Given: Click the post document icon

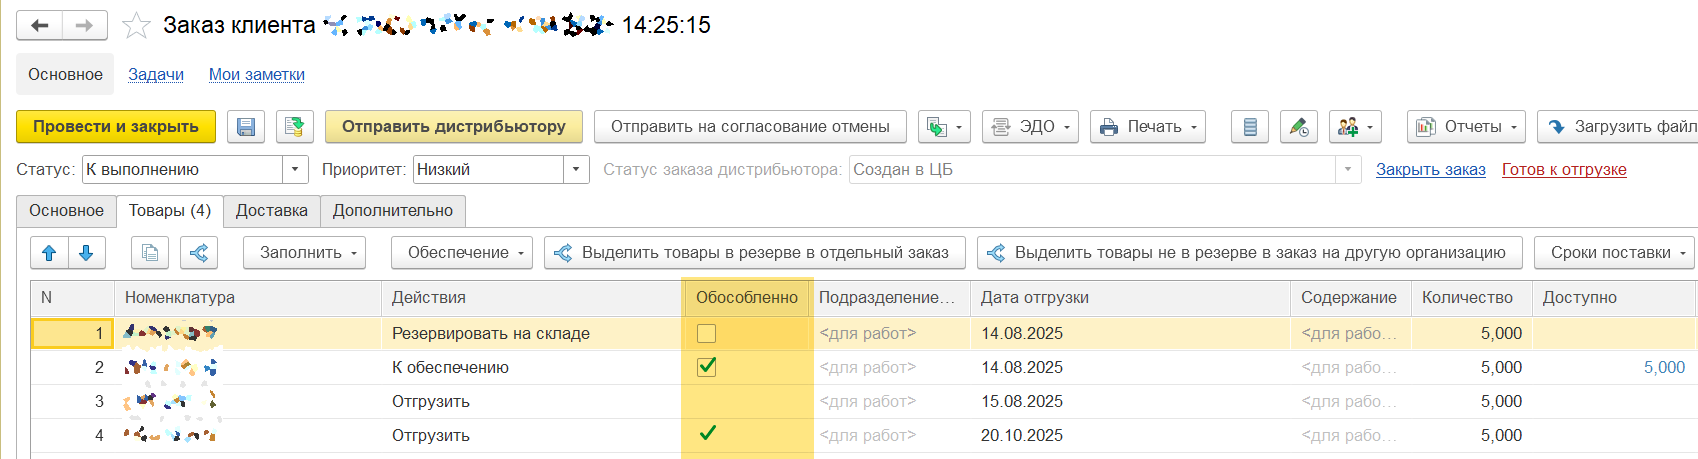Looking at the screenshot, I should pos(294,127).
